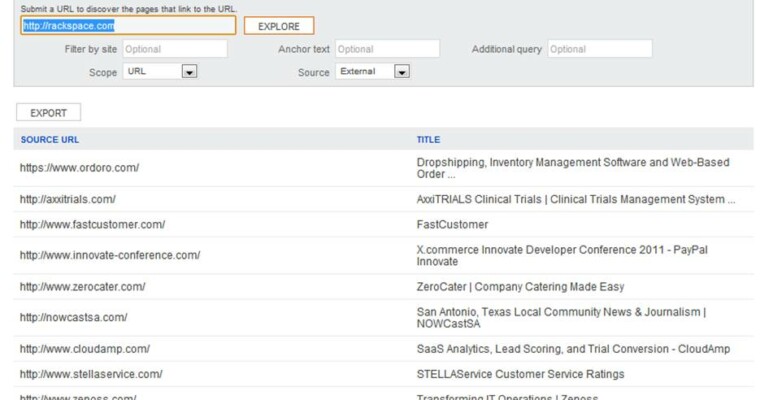Click the SaaS Analytics, Lead Scoring title
The height and width of the screenshot is (400, 760).
tap(573, 349)
